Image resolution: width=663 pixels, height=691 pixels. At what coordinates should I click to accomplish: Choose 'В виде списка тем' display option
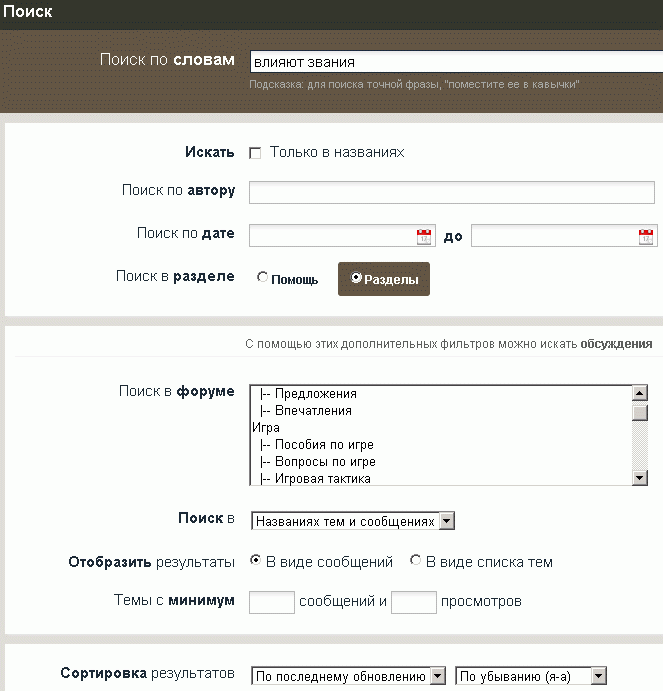[x=415, y=560]
